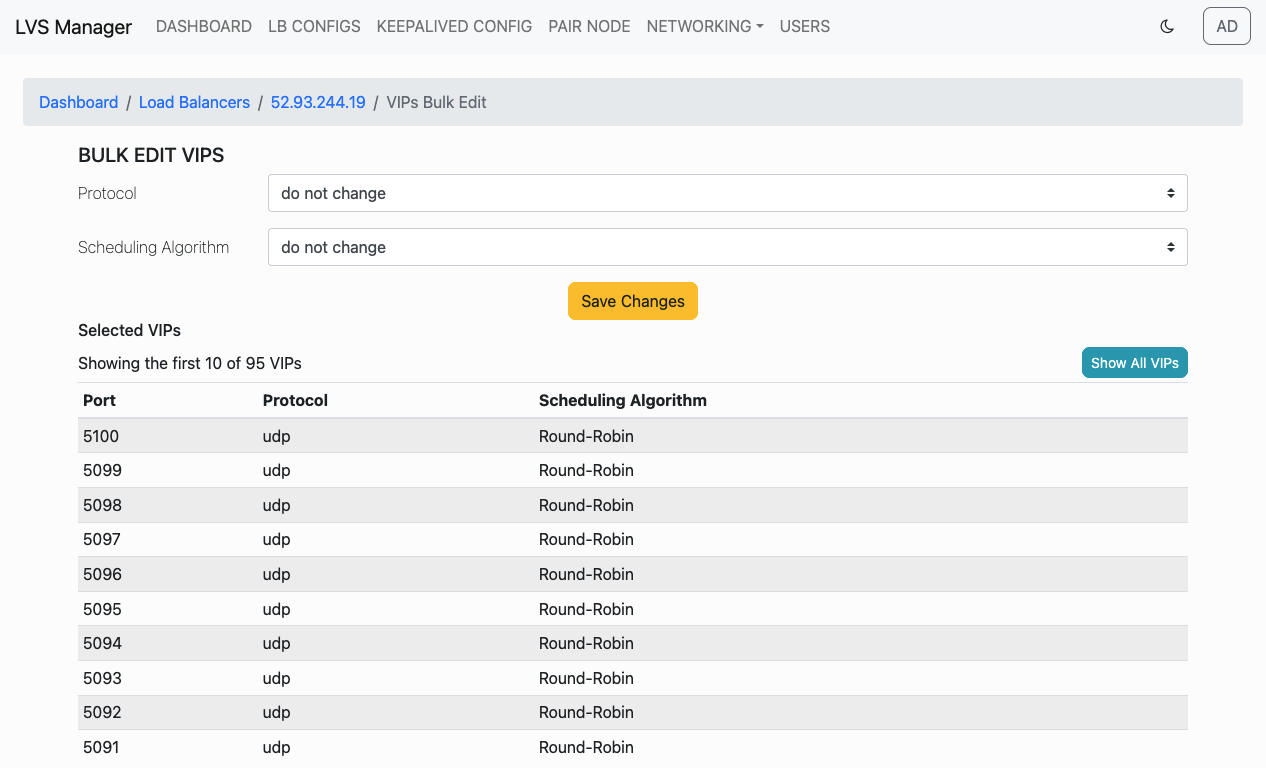Viewport: 1266px width, 768px height.
Task: Toggle dark mode moon icon
Action: click(1167, 27)
